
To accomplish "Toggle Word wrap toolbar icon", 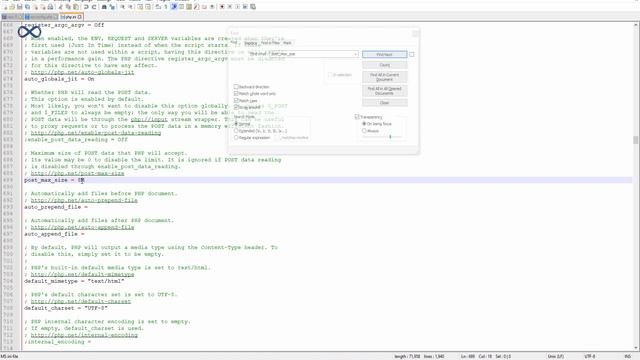I will tap(158, 7).
